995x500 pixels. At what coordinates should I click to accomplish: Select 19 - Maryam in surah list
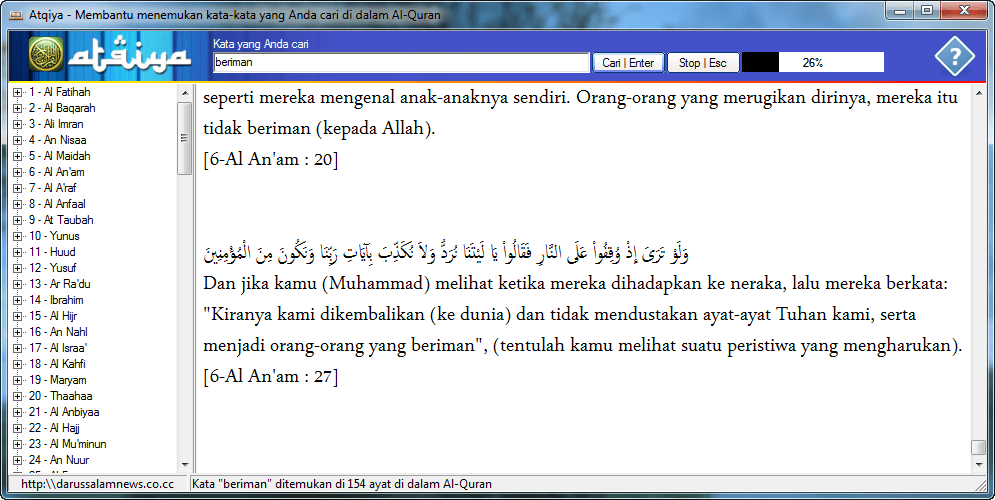(x=57, y=380)
